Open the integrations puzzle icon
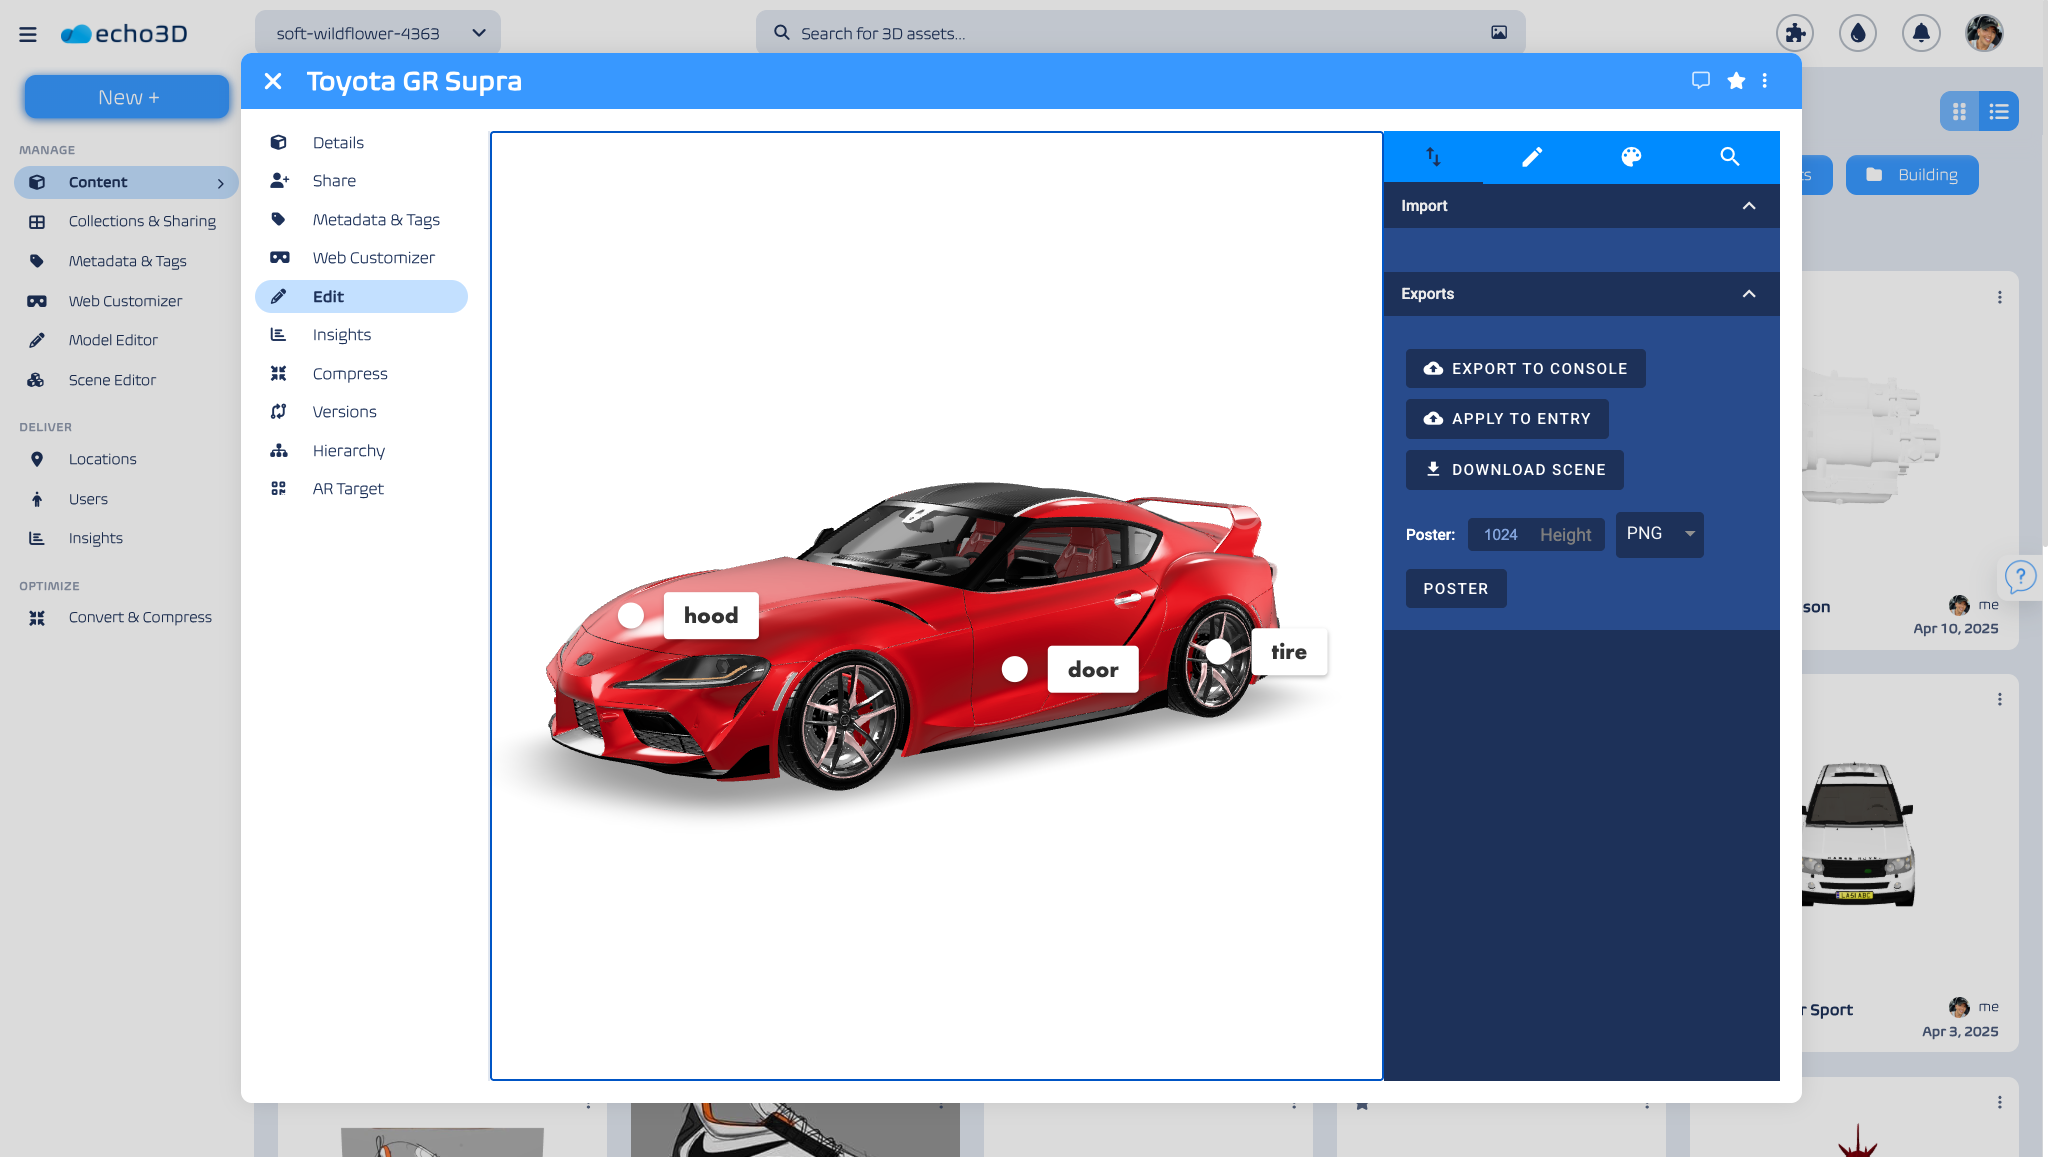Viewport: 2048px width, 1157px height. [1795, 33]
